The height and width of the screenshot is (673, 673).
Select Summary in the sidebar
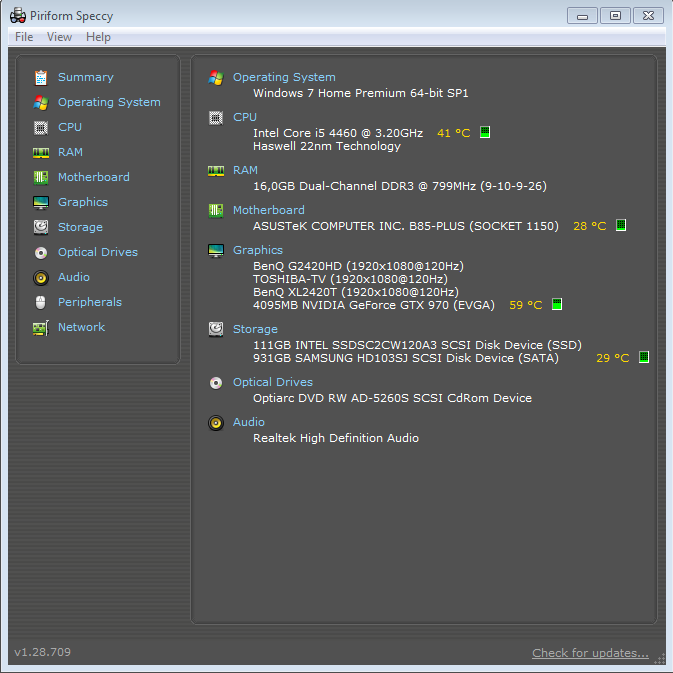click(x=86, y=77)
